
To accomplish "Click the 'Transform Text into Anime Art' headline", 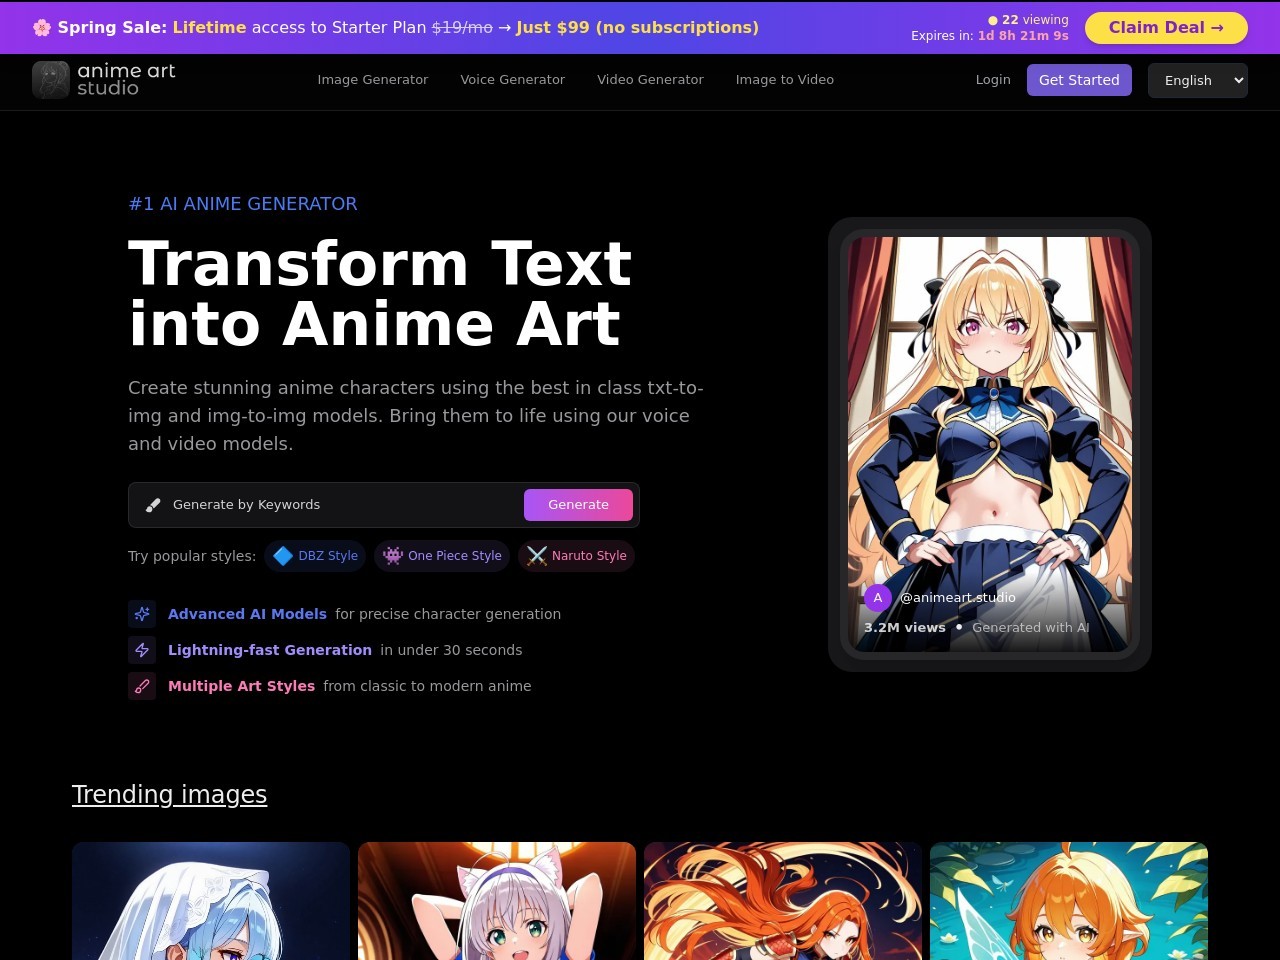I will coord(380,294).
